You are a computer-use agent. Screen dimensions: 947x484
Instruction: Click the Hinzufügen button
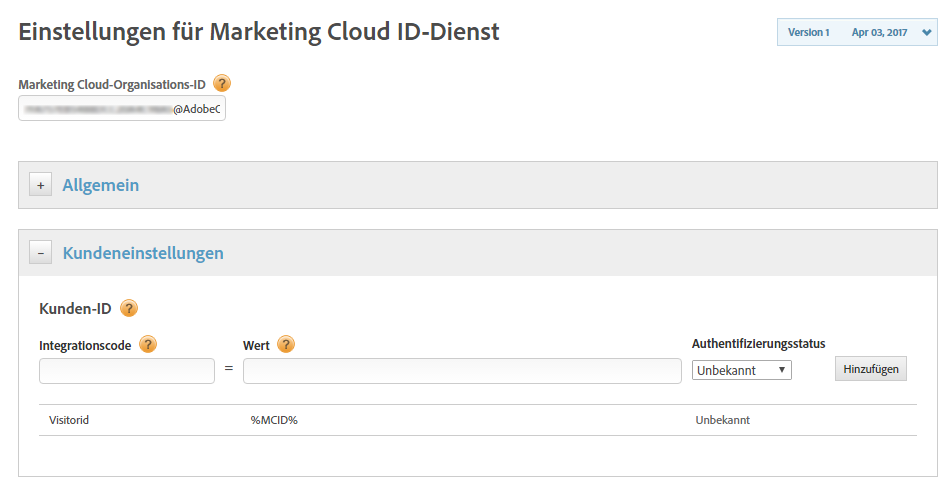click(870, 370)
